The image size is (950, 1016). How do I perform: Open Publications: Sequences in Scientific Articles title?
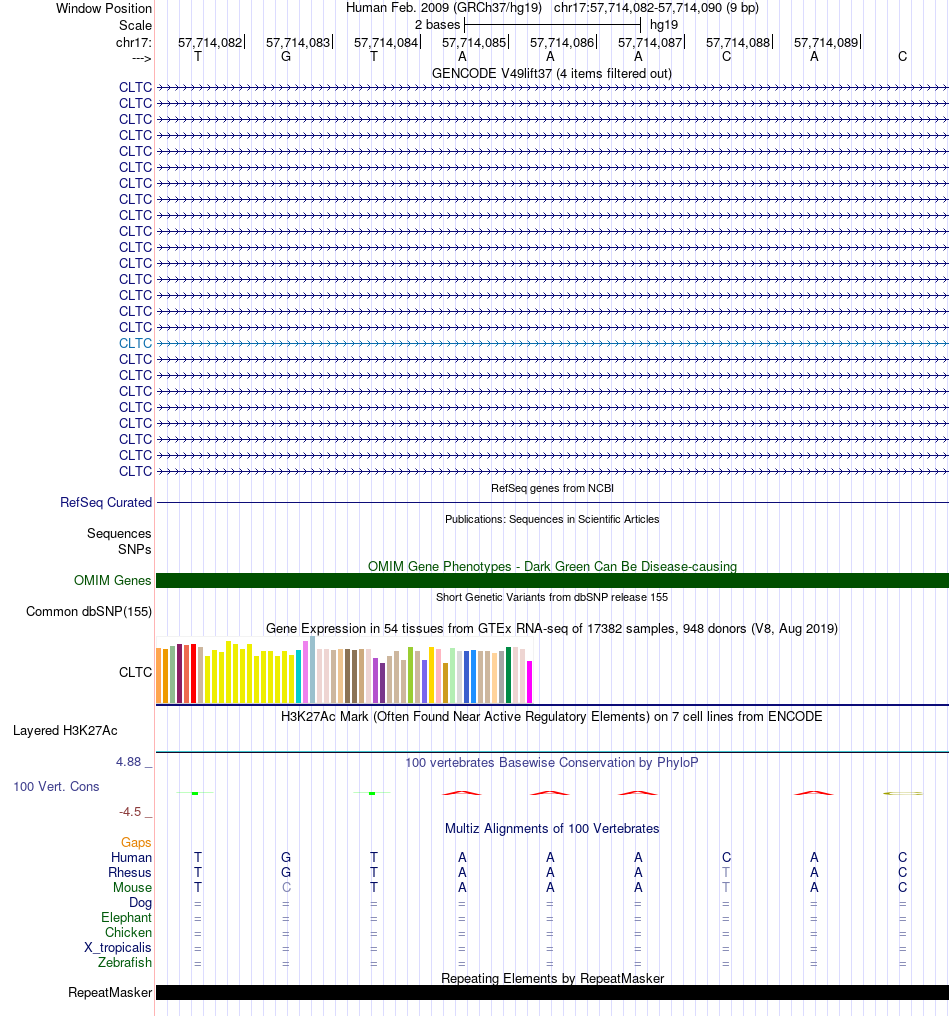tap(552, 519)
